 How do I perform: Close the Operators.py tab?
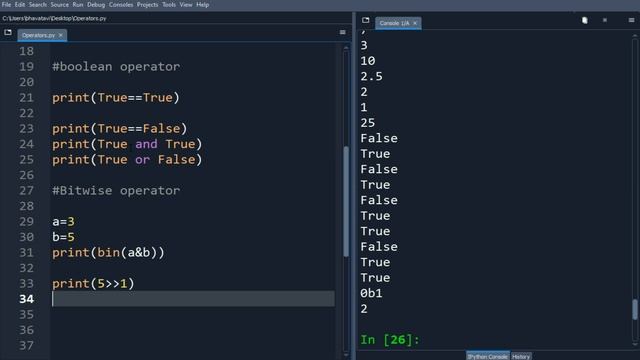(x=61, y=35)
